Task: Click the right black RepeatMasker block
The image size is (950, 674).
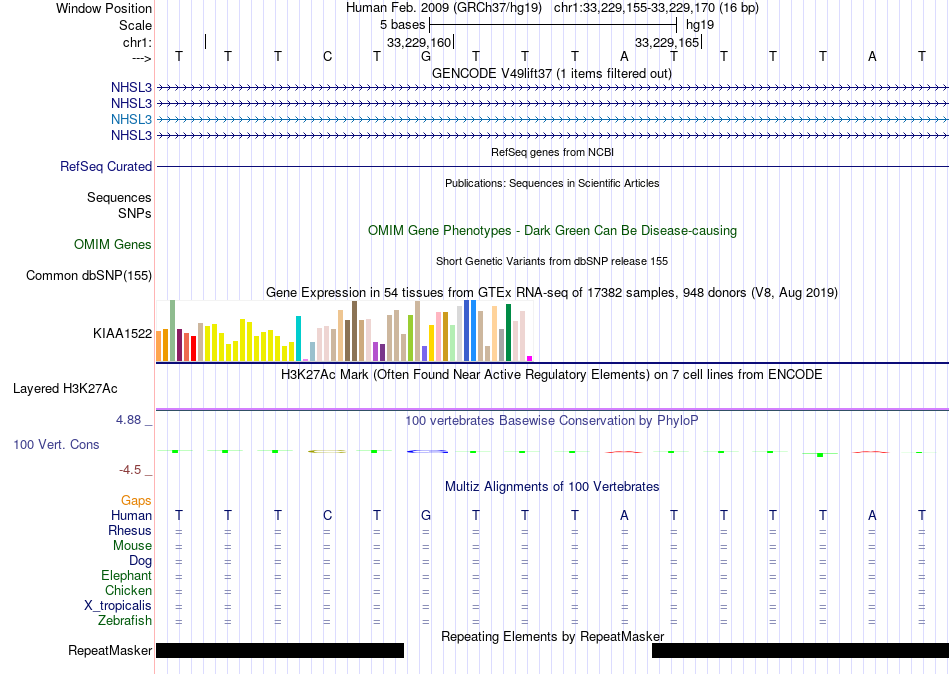Action: pos(800,650)
